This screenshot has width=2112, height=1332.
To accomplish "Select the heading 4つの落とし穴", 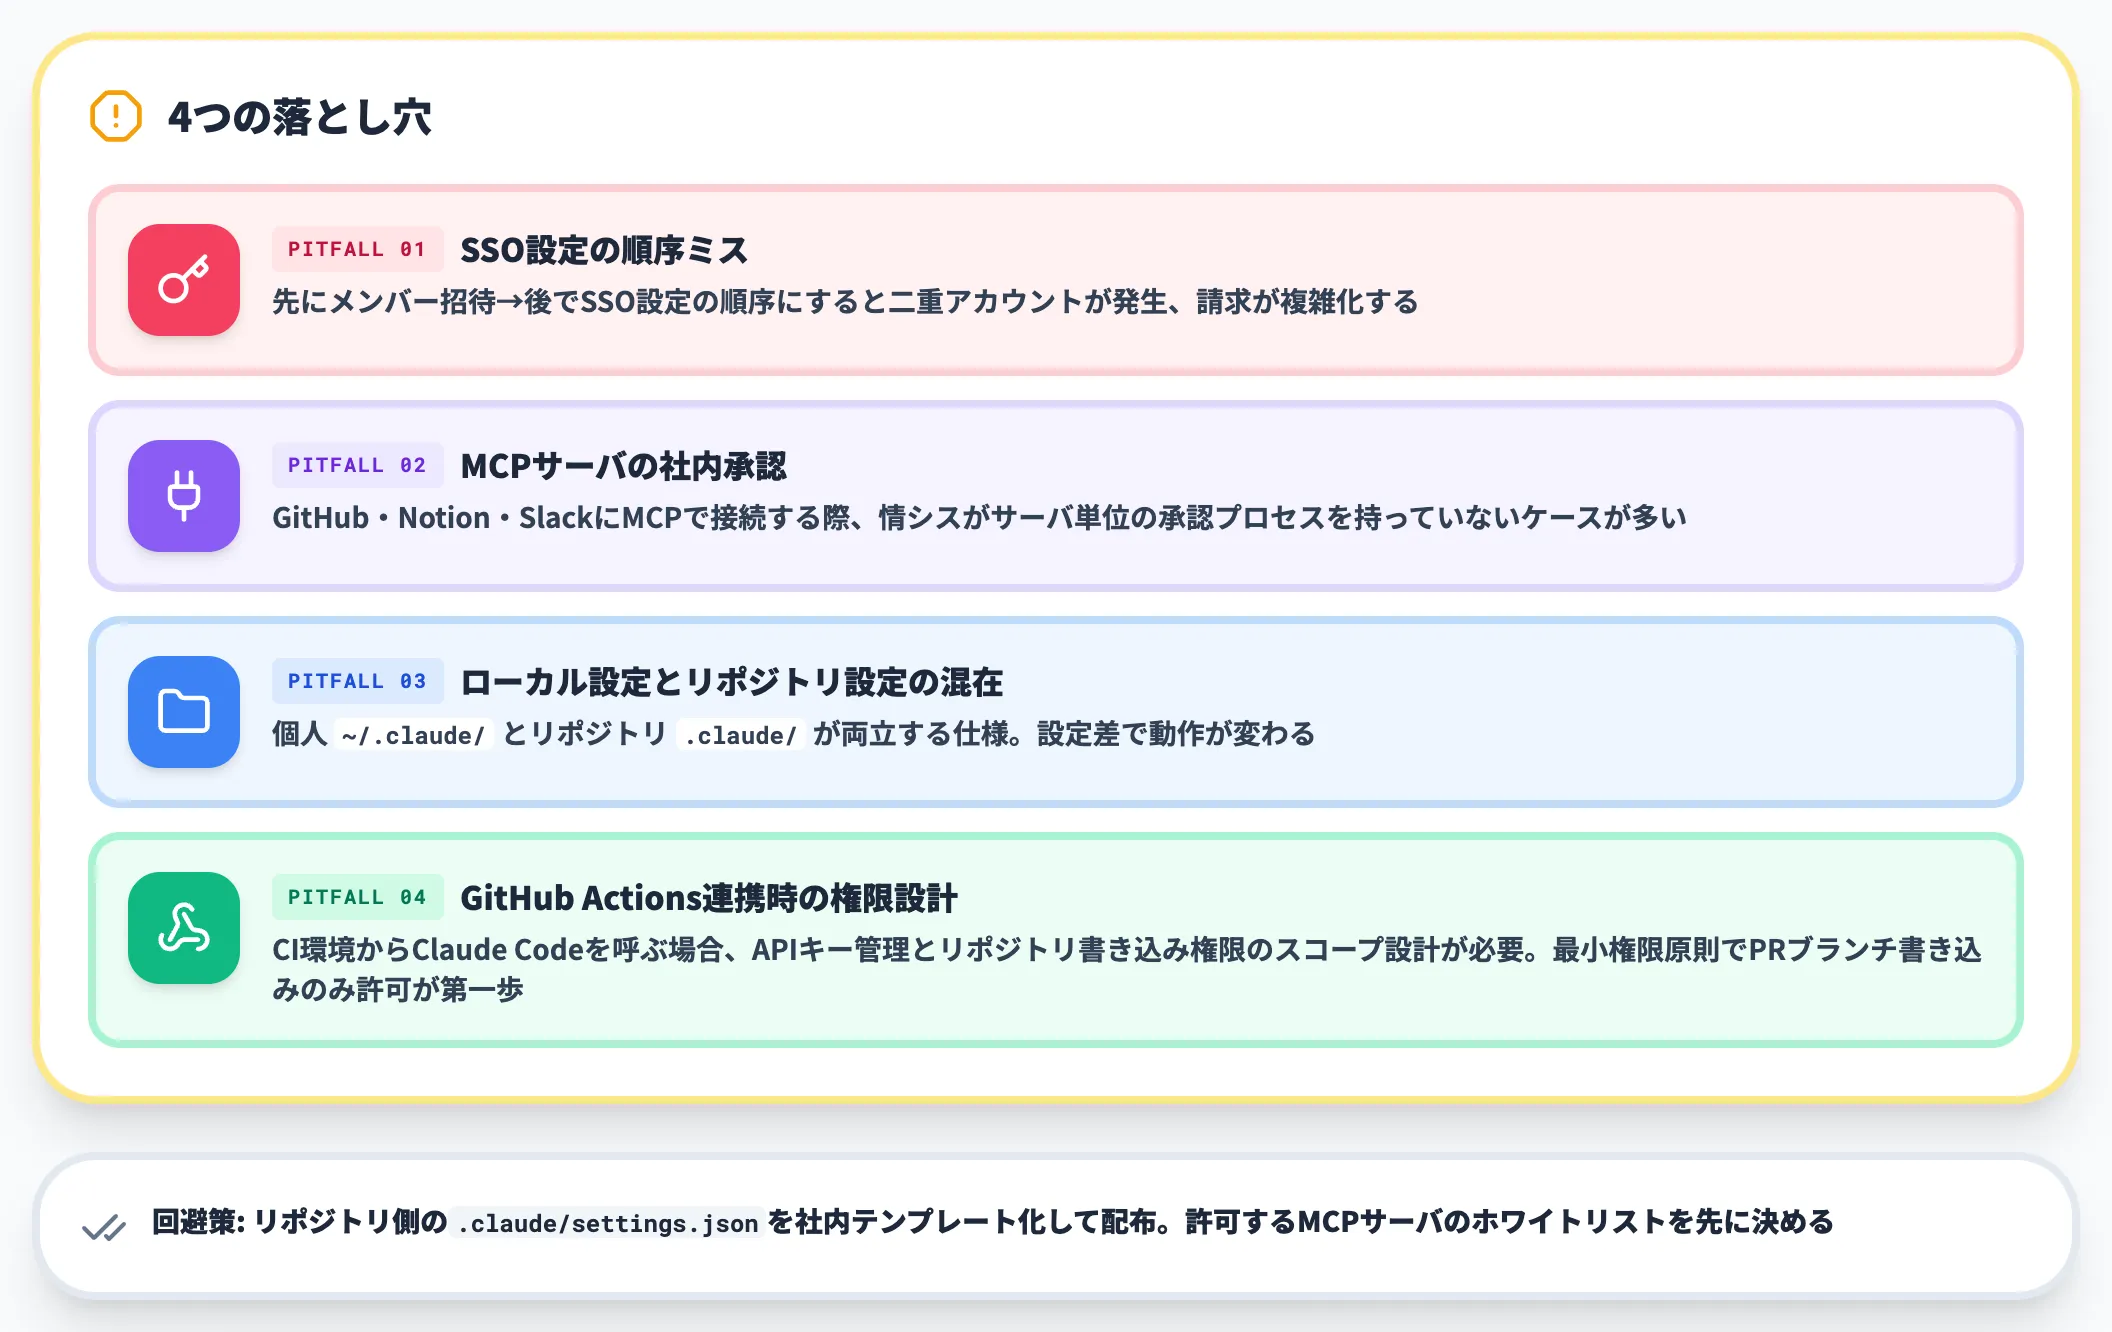I will tap(300, 117).
